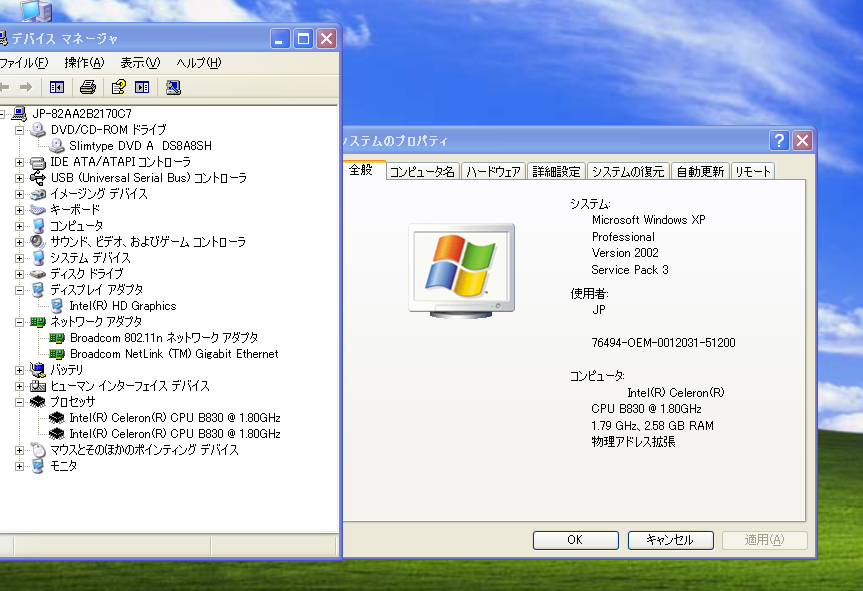Click the USB controller category icon
Viewport: 863px width, 591px height.
coord(37,178)
